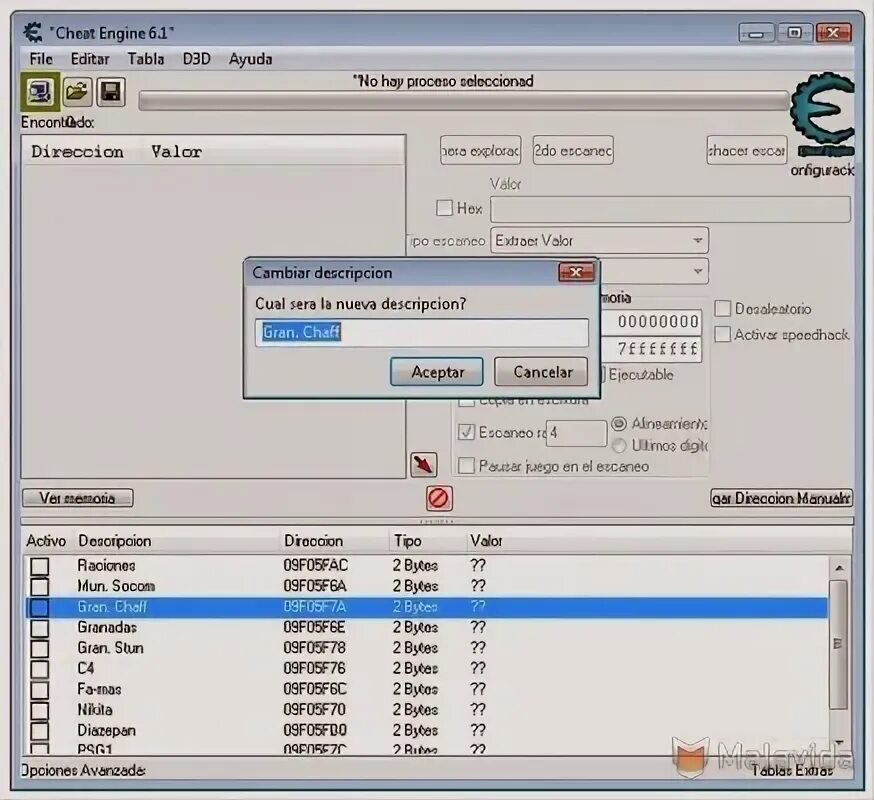Activate the Diazepan entry checkbox
874x800 pixels.
click(40, 731)
